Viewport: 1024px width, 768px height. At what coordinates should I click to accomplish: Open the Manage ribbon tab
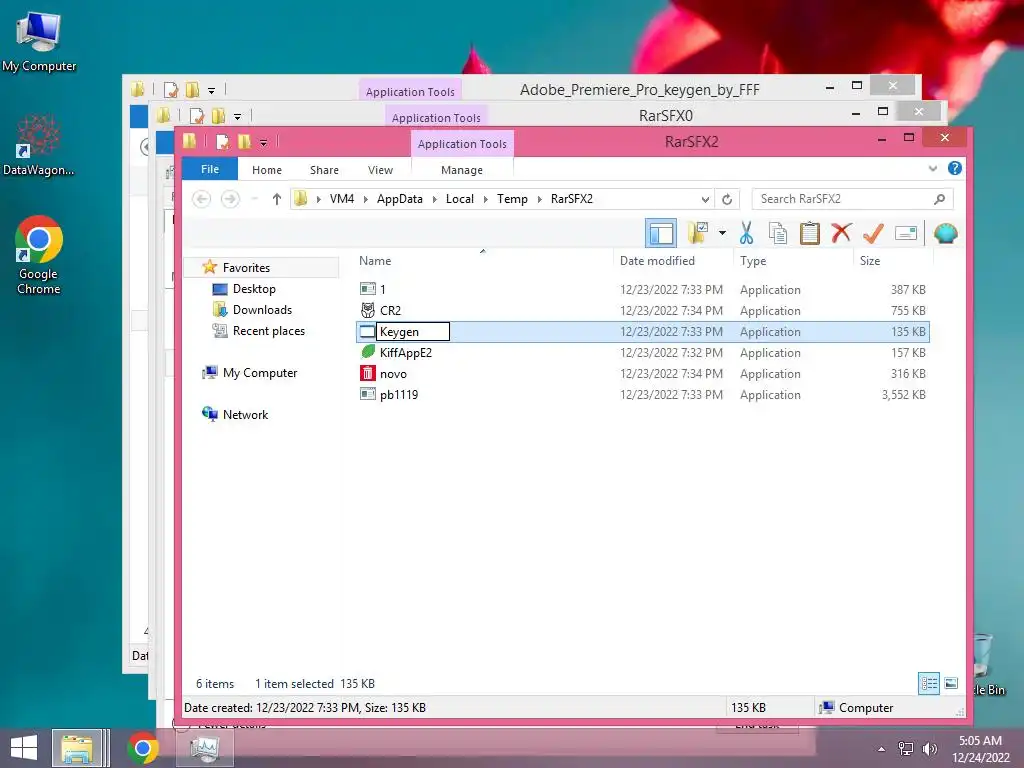[x=462, y=170]
